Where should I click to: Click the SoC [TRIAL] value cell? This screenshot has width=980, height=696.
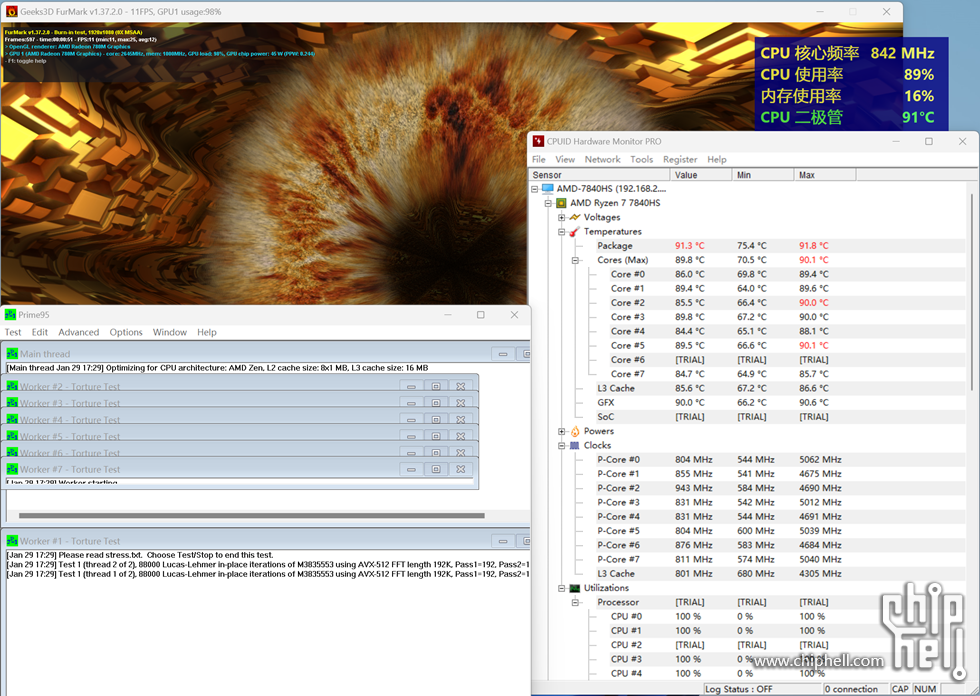[689, 417]
